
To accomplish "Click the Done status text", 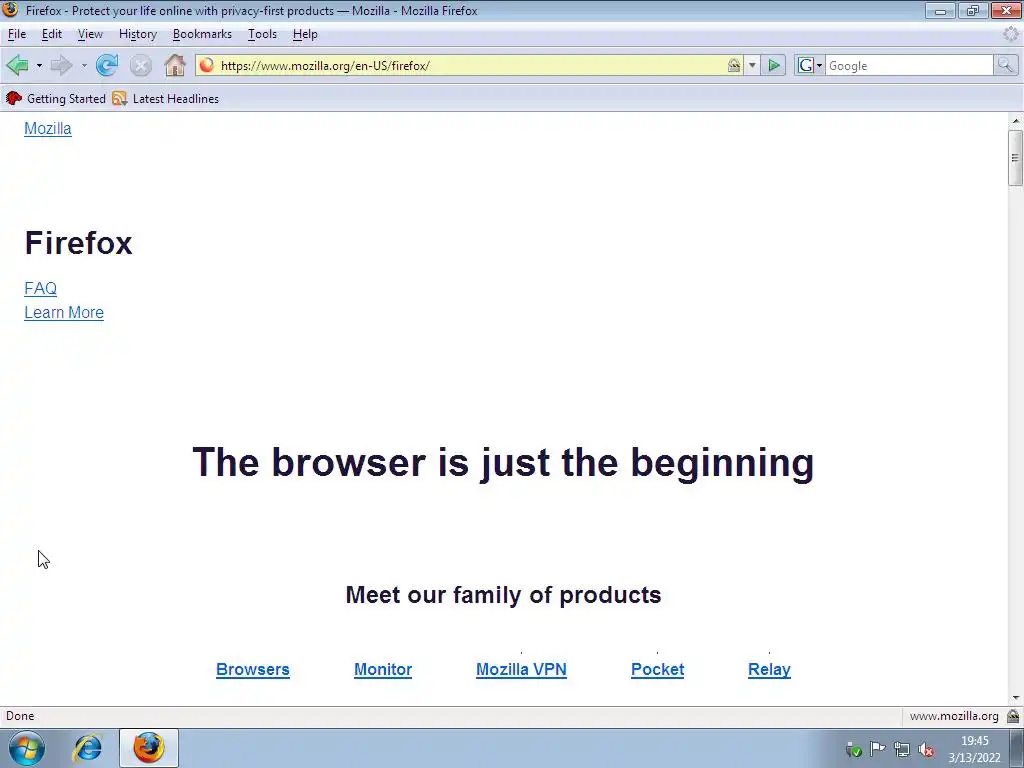I will click(x=20, y=716).
